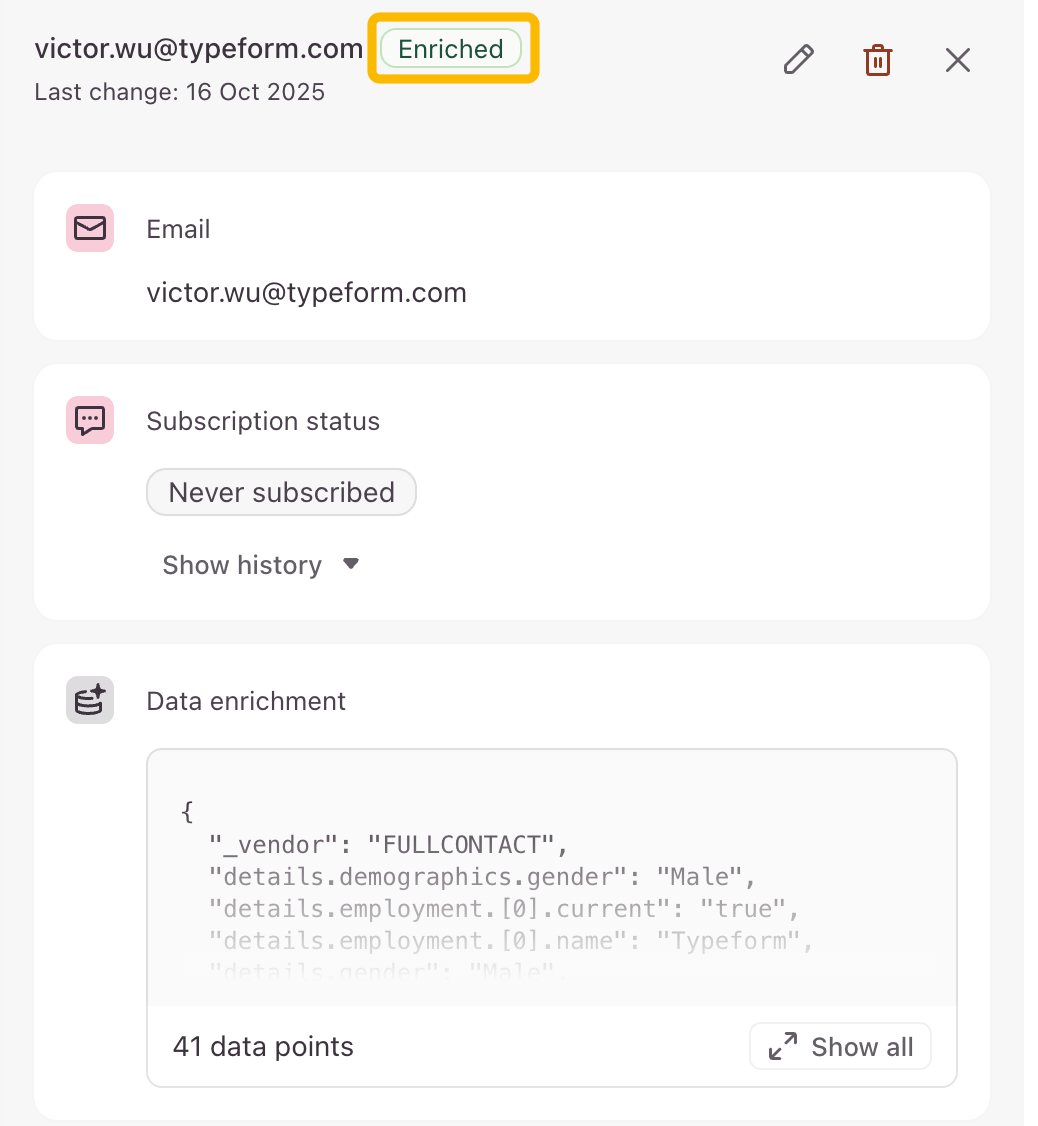Click the pencil edit icon
The width and height of the screenshot is (1038, 1126).
[797, 60]
